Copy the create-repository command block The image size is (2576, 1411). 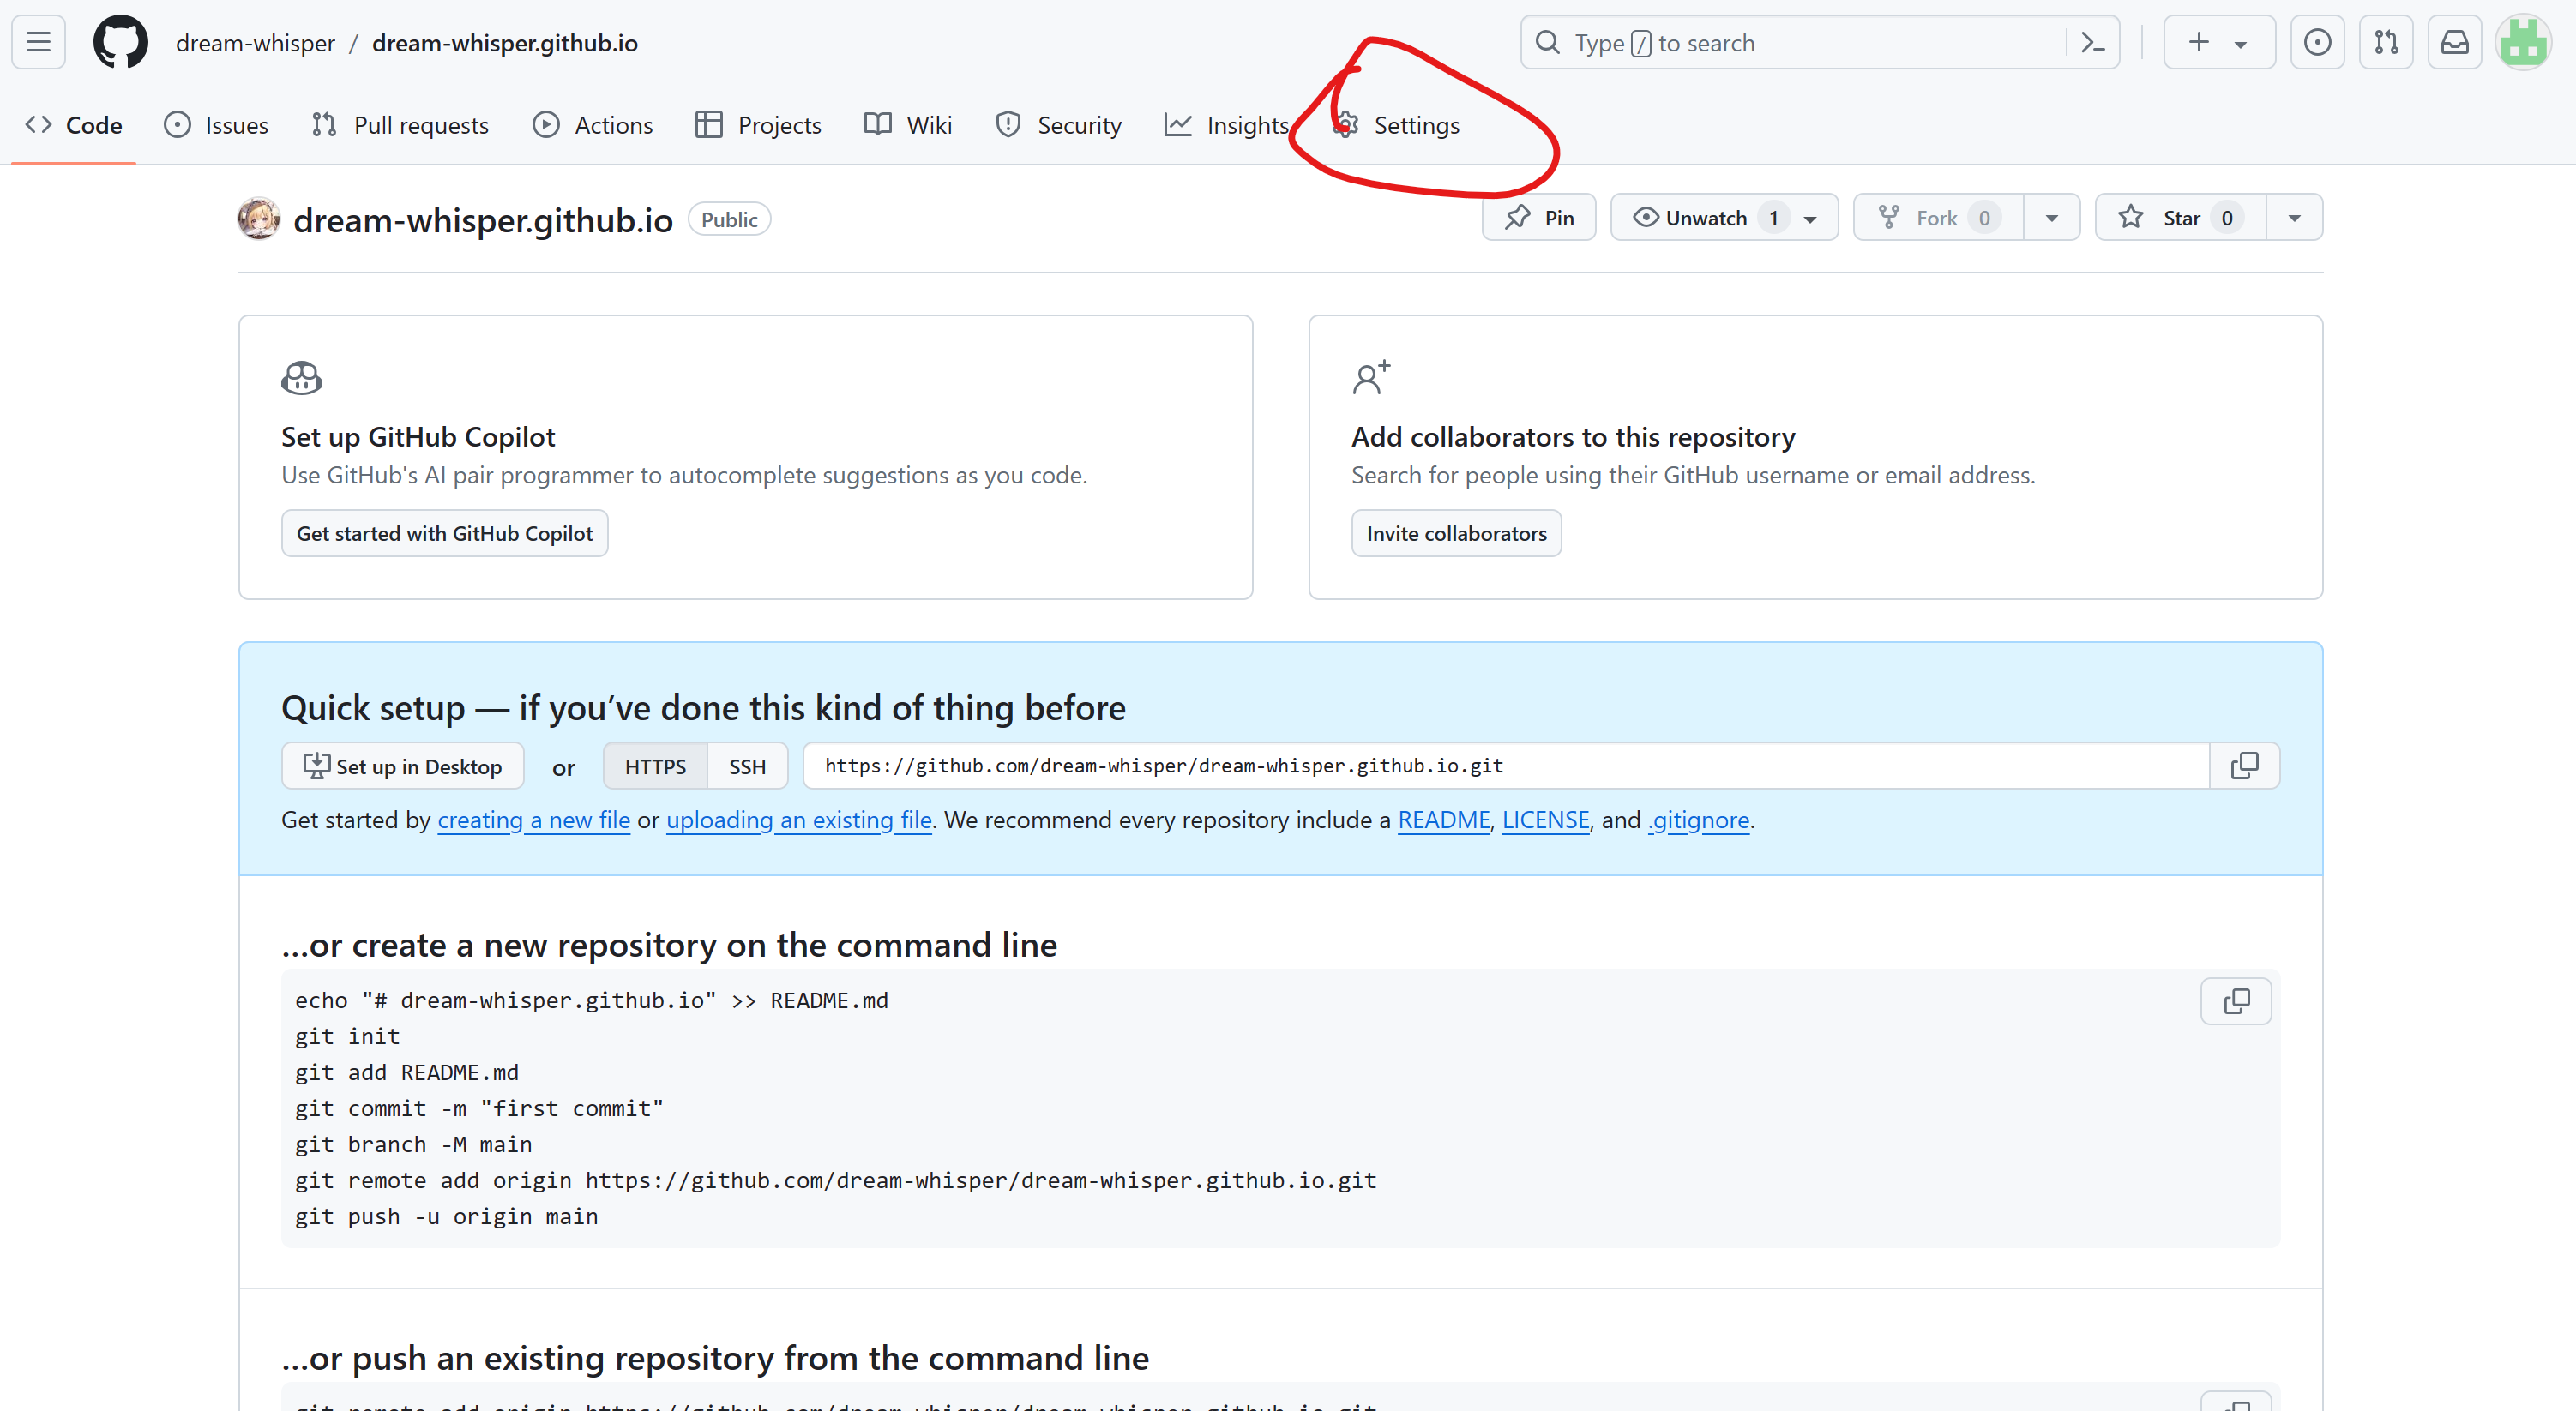tap(2236, 1001)
